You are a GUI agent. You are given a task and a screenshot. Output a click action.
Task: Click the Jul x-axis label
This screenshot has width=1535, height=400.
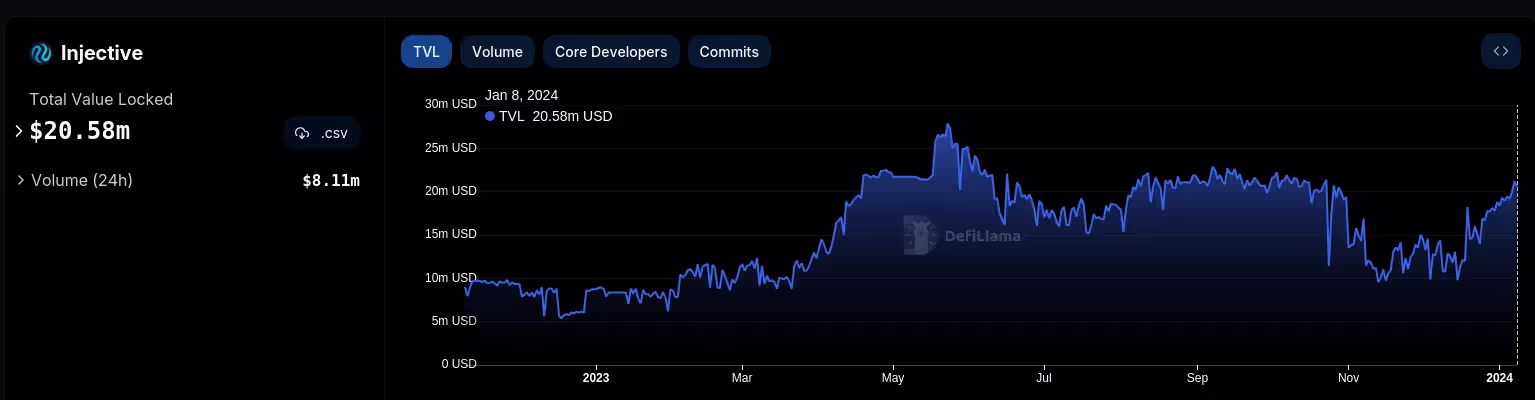click(1044, 378)
